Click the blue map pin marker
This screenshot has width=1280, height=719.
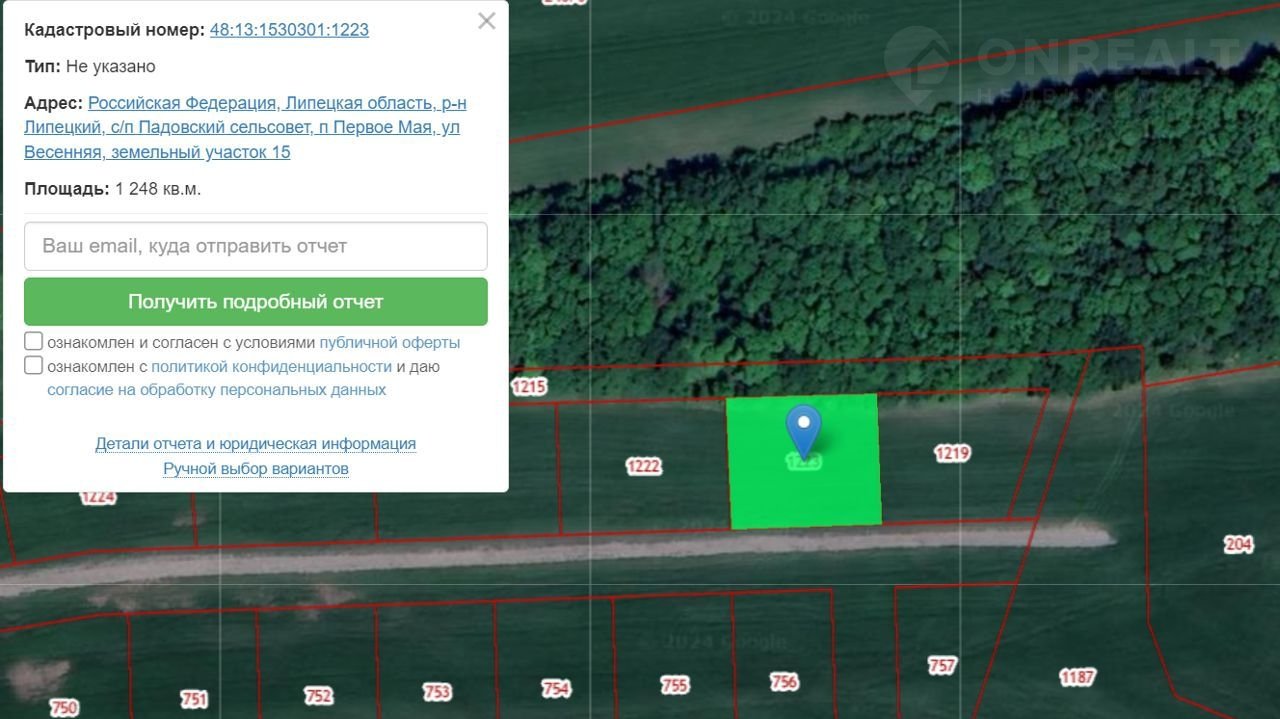[803, 428]
